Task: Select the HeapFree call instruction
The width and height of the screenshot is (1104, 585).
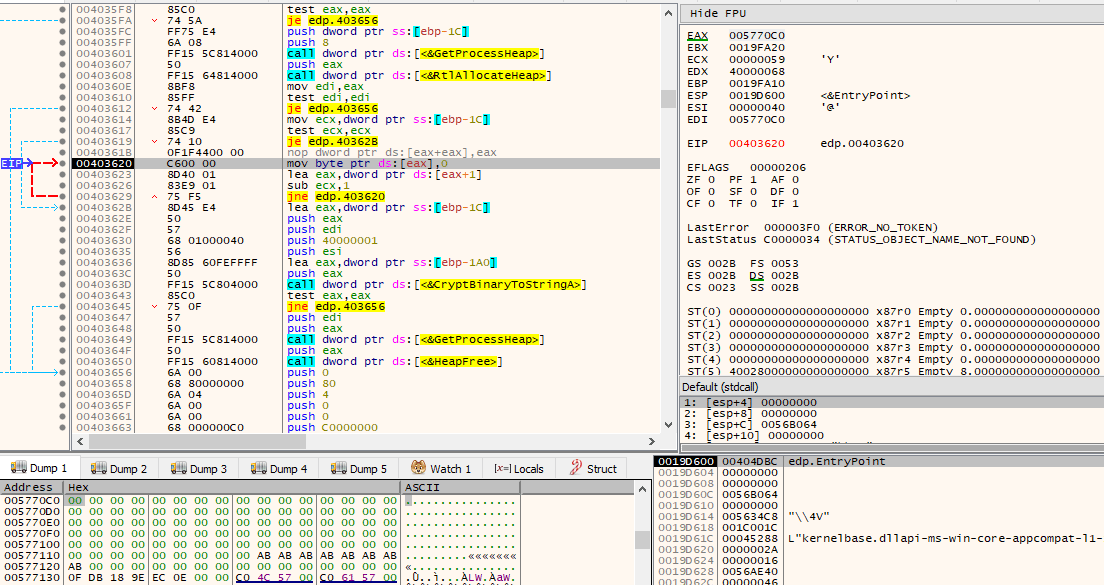Action: click(x=395, y=361)
